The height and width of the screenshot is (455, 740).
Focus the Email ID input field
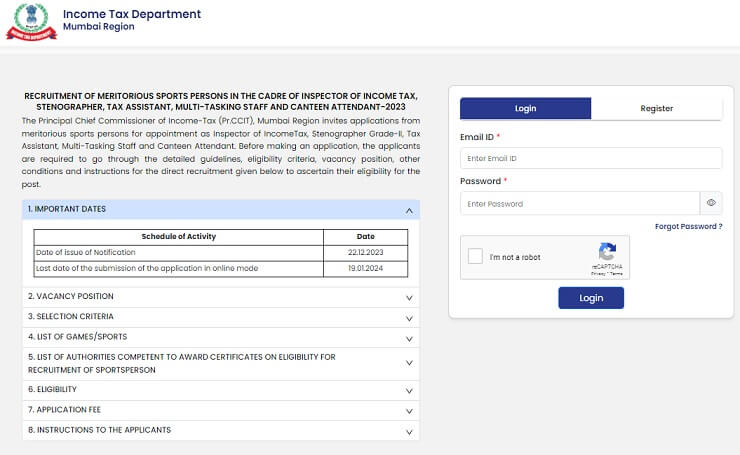point(591,158)
